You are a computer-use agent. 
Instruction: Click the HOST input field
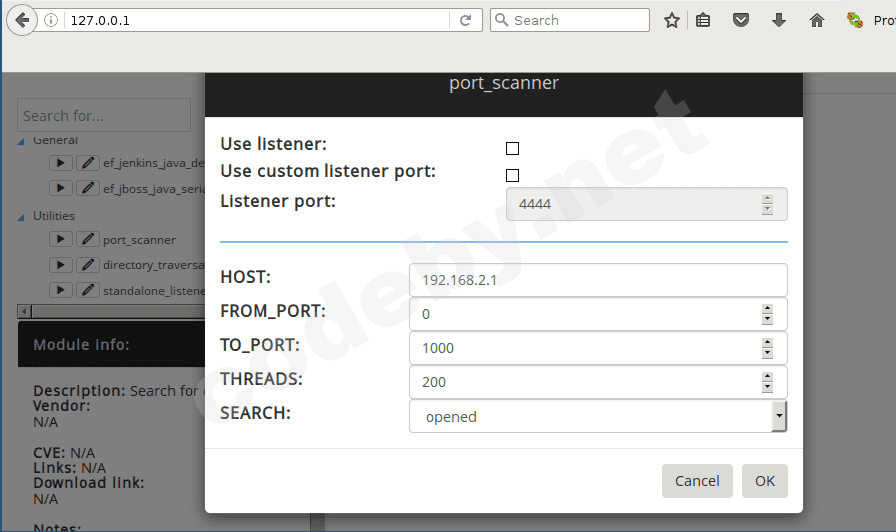598,280
